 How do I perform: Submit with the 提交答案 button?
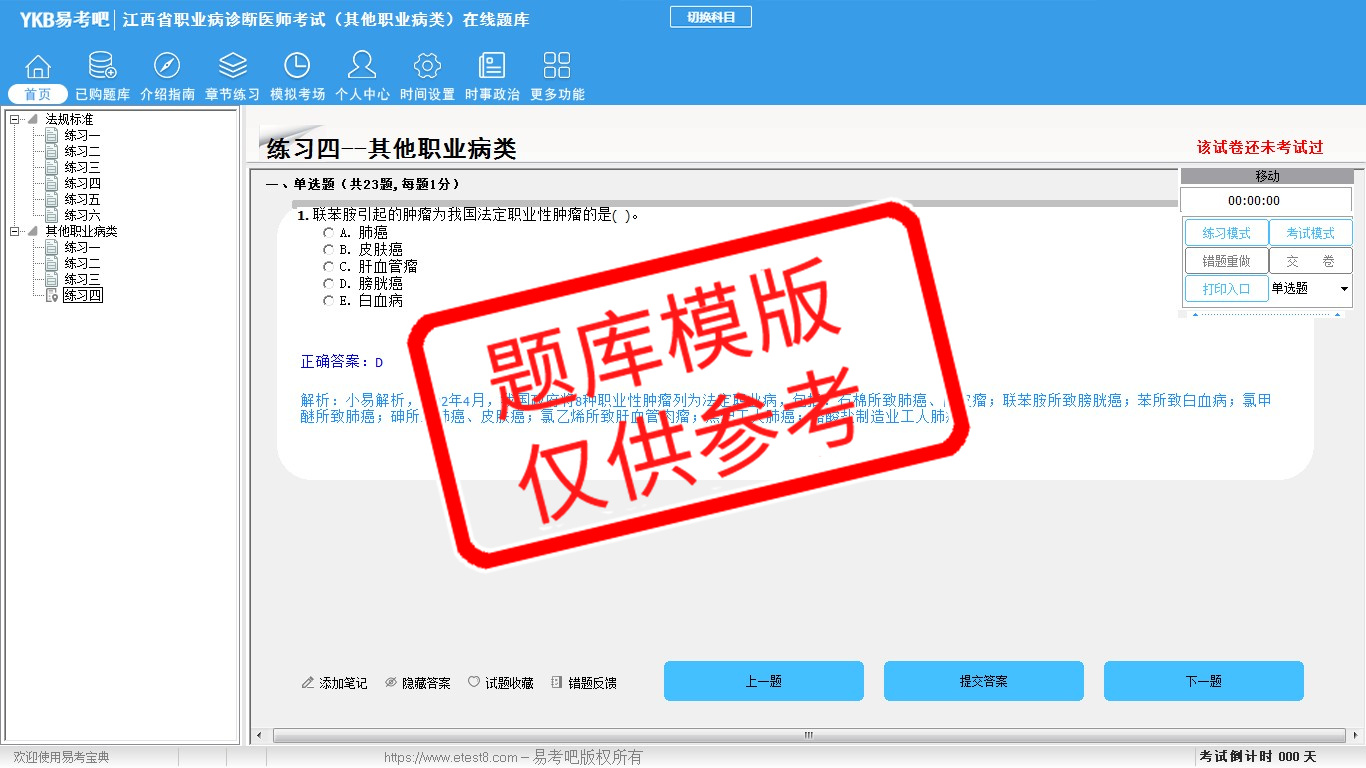984,681
